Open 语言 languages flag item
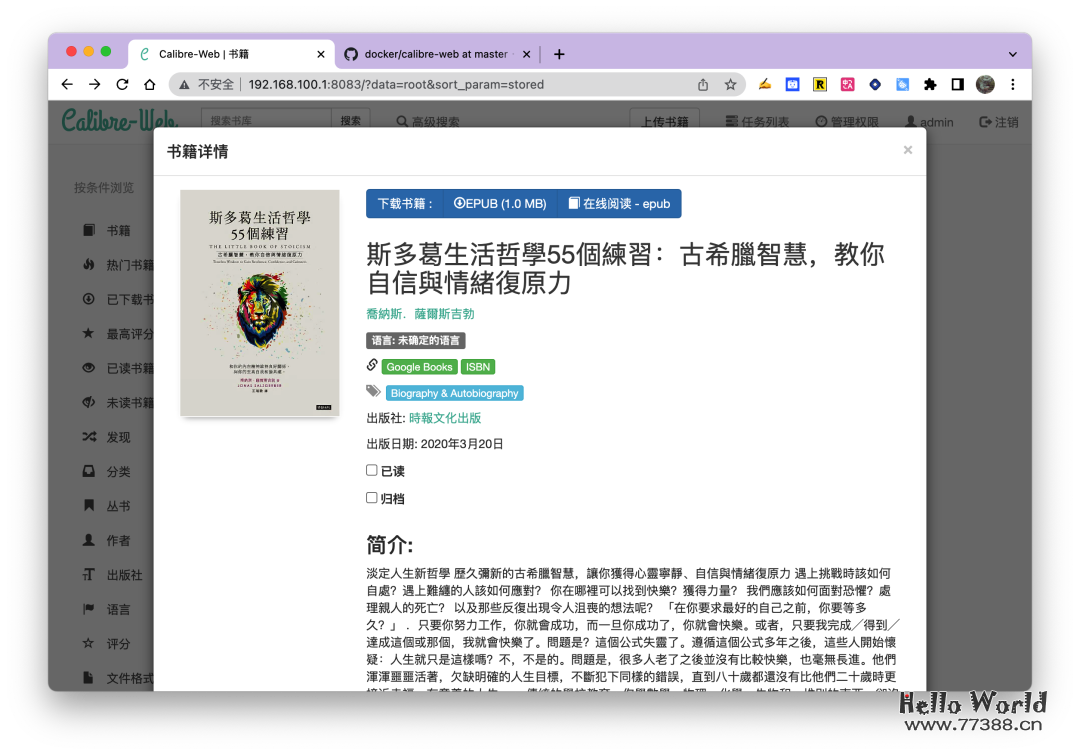This screenshot has height=755, width=1080. pos(107,609)
